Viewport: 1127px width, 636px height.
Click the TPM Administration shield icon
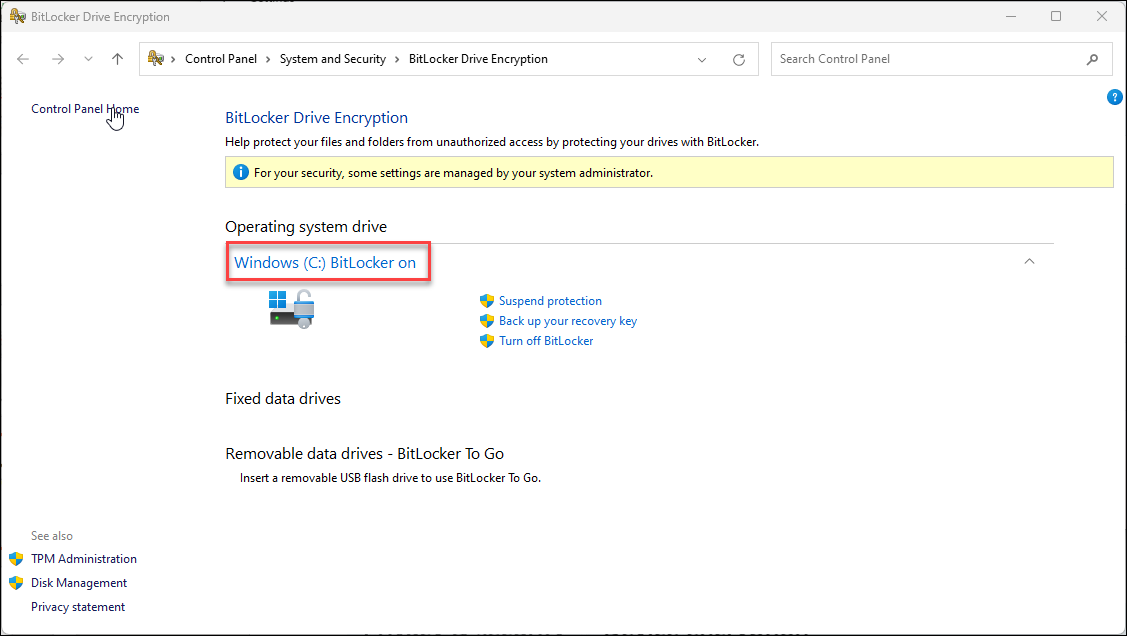click(x=16, y=558)
